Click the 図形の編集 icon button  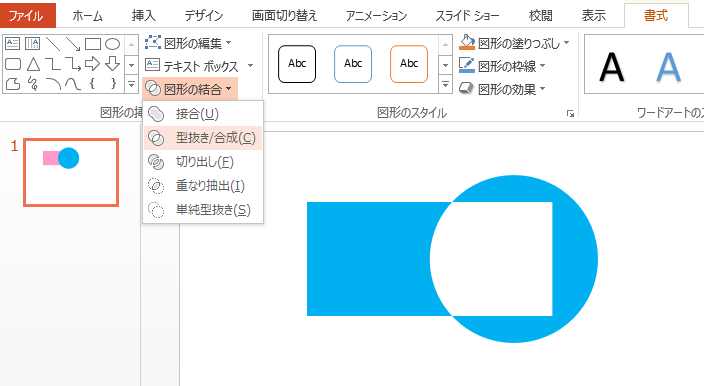tap(153, 43)
